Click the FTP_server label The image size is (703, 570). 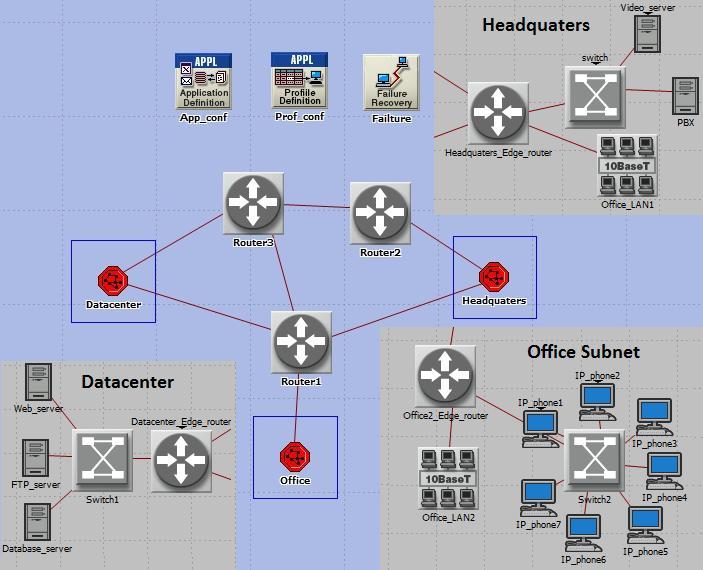(x=36, y=485)
